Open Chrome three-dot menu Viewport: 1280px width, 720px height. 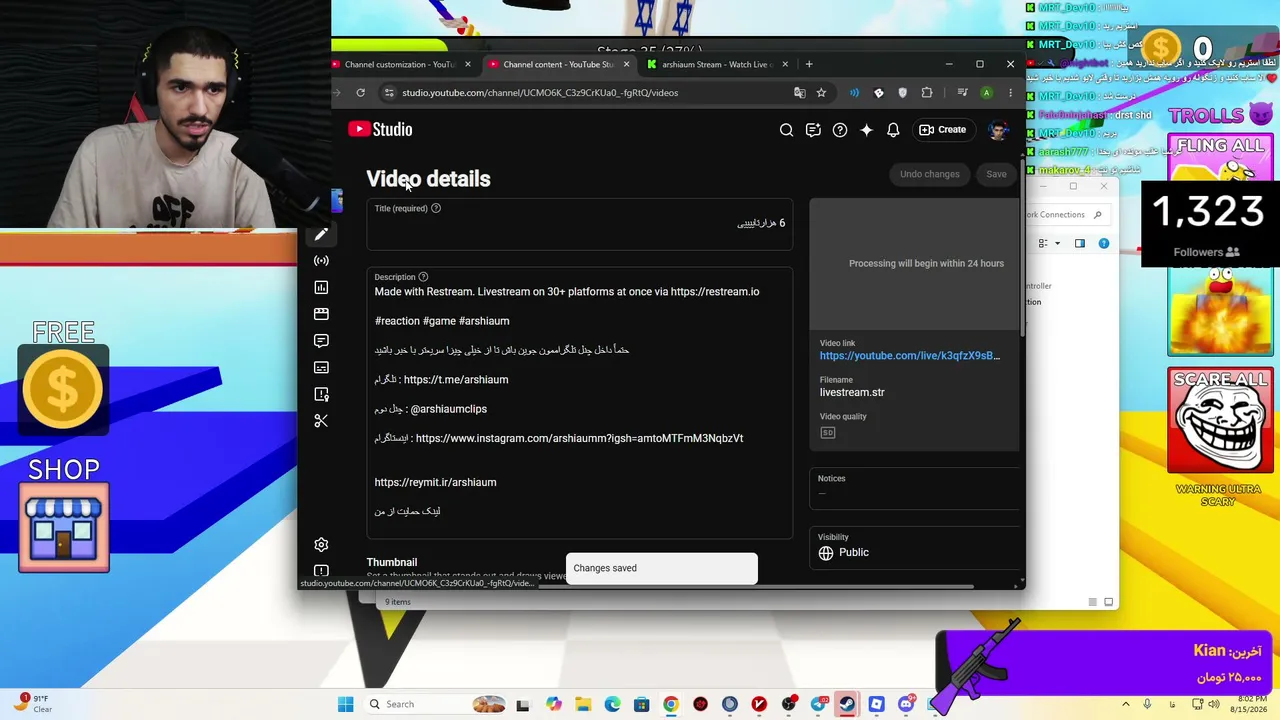tap(1010, 93)
